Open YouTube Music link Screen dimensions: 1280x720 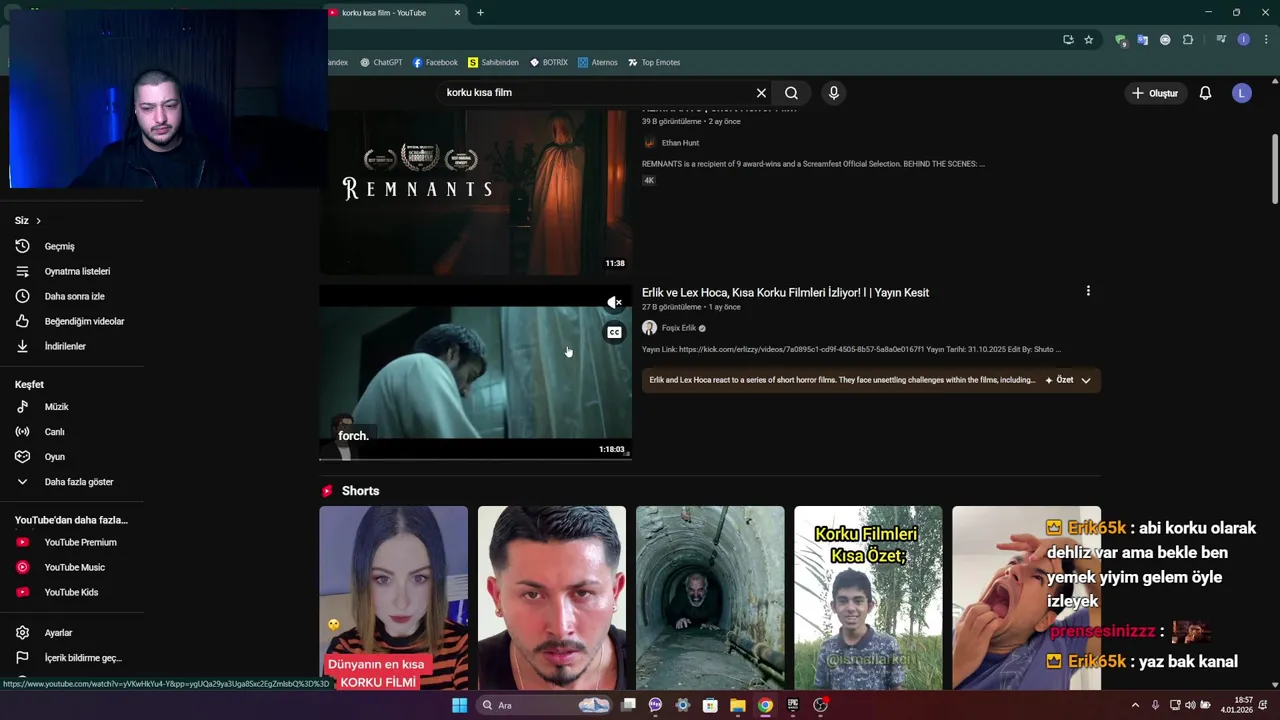pyautogui.click(x=72, y=567)
